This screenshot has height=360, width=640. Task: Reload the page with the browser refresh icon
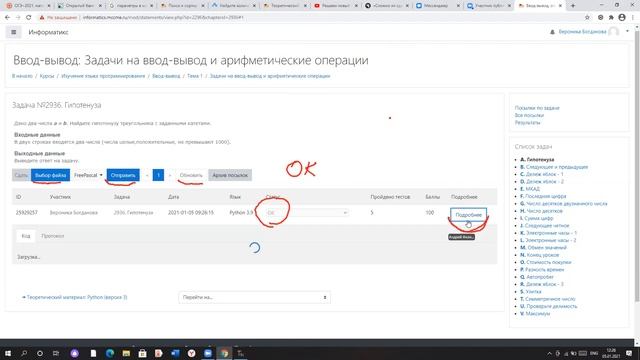pyautogui.click(x=29, y=18)
